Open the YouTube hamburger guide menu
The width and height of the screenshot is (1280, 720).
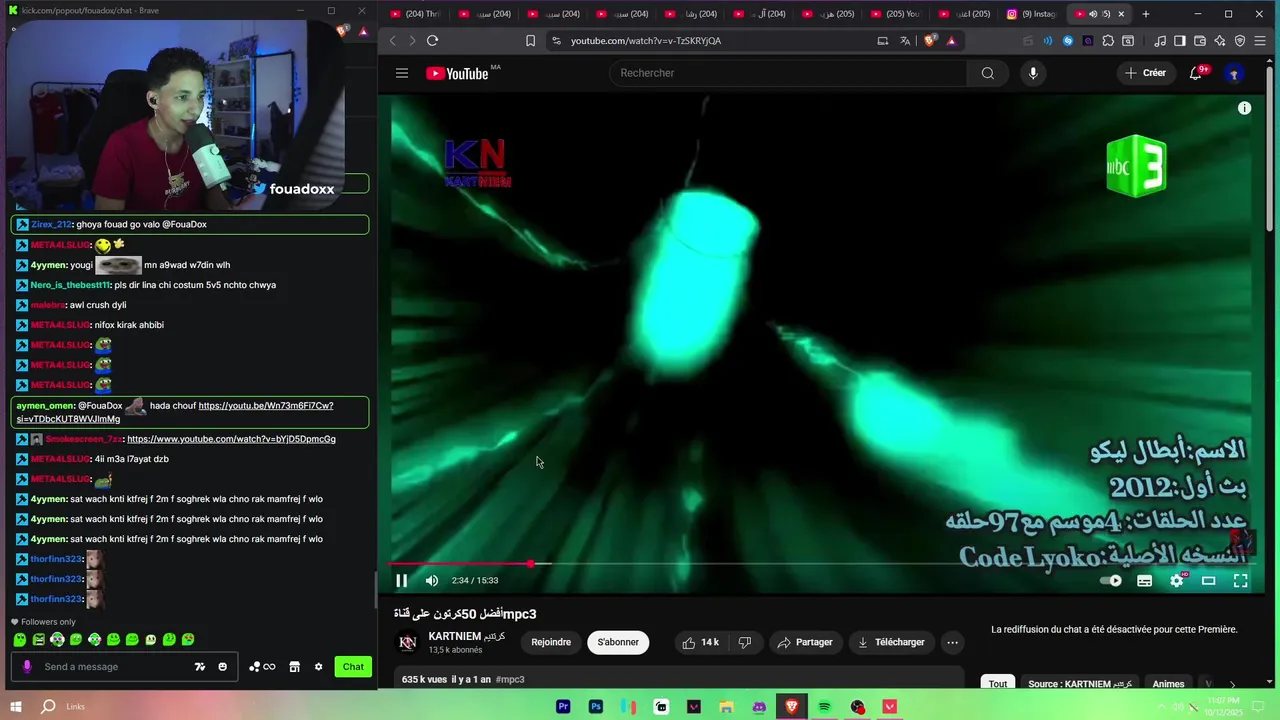[401, 73]
